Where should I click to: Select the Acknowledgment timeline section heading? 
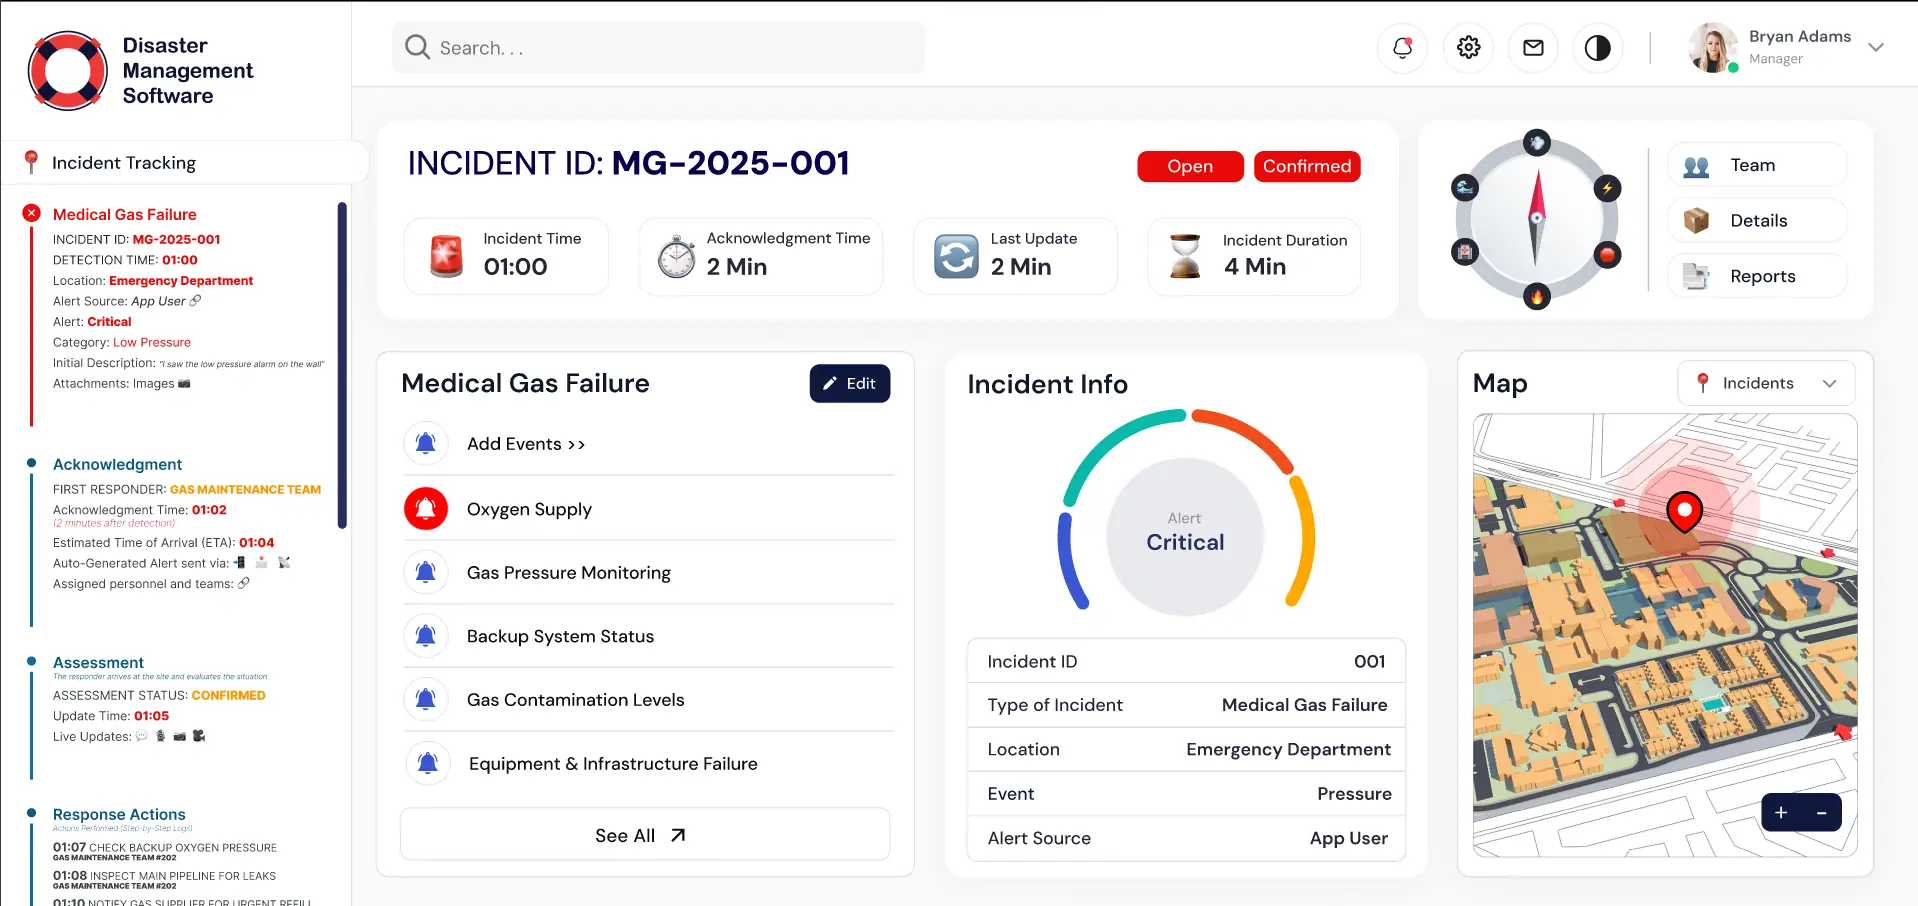pos(117,464)
